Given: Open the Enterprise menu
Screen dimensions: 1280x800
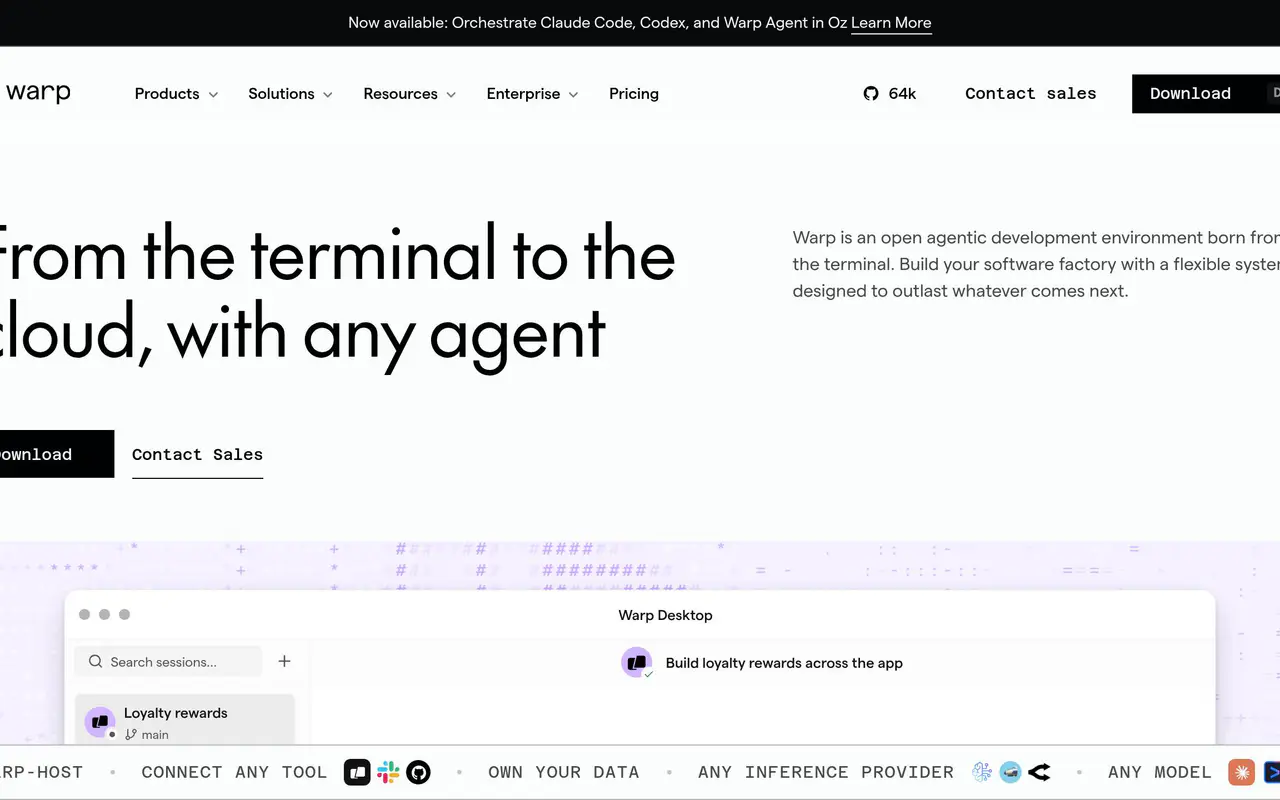Looking at the screenshot, I should pyautogui.click(x=533, y=93).
